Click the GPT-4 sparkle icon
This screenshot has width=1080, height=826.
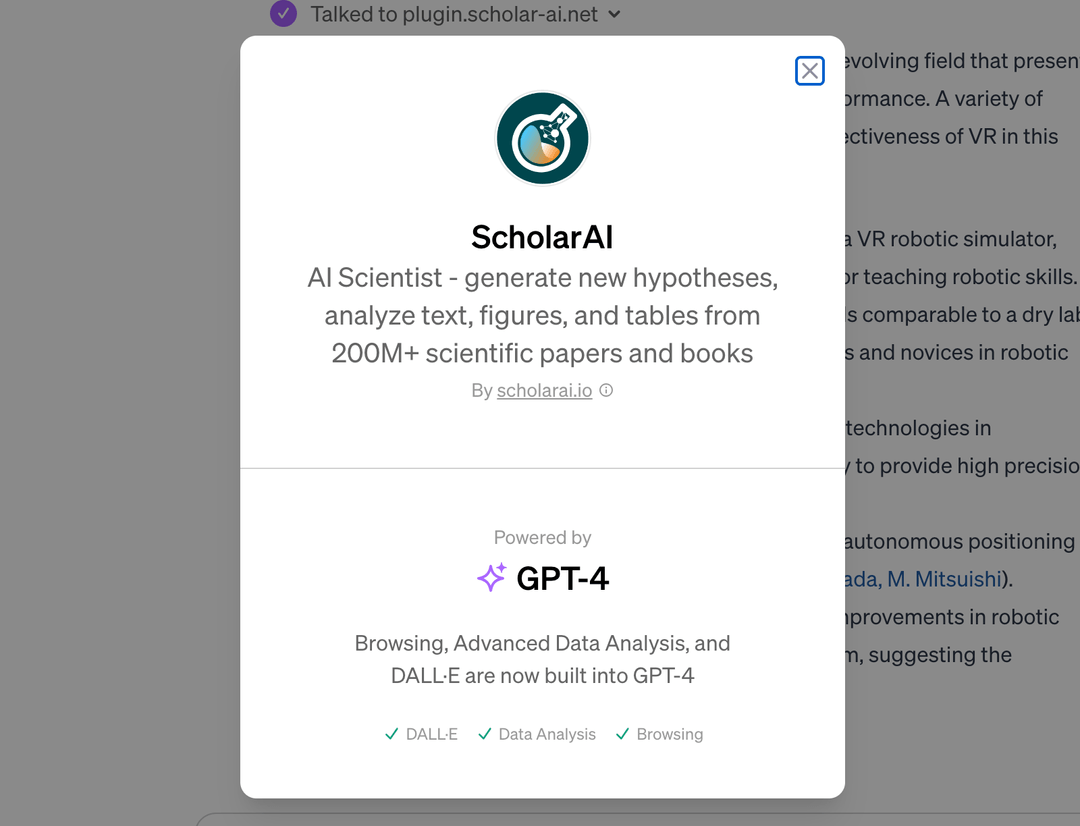coord(491,578)
